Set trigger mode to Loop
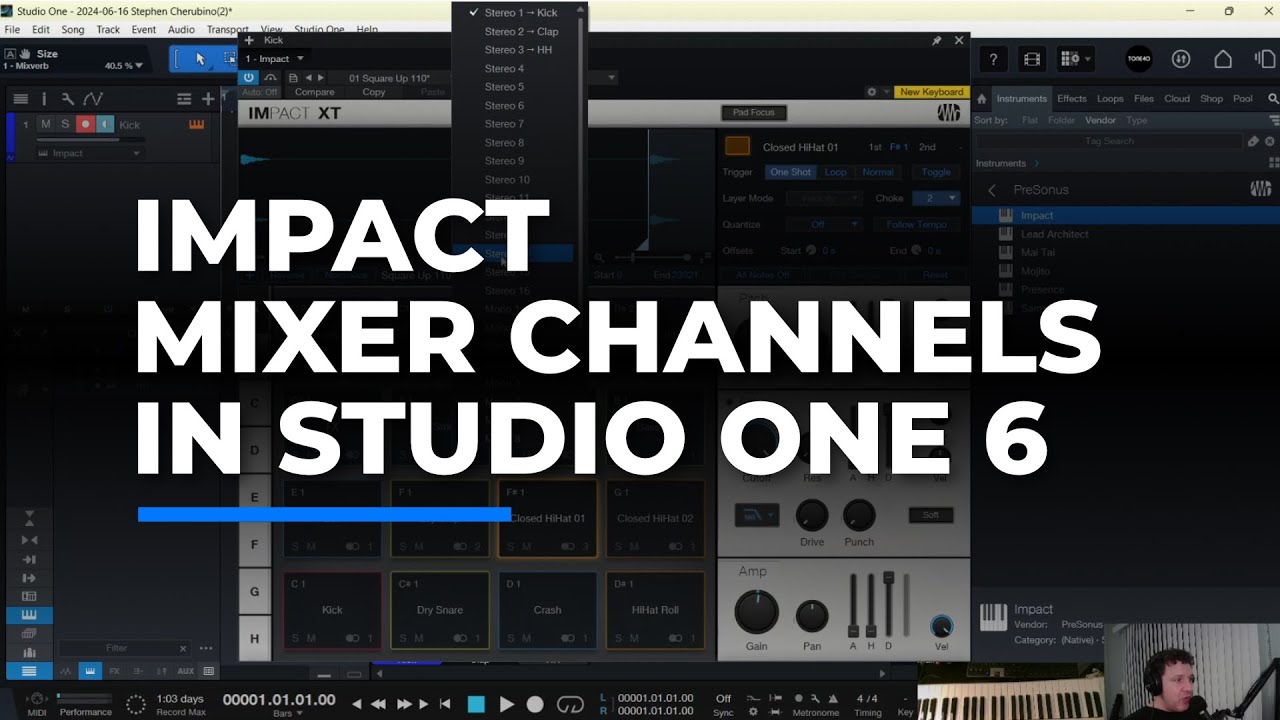This screenshot has height=720, width=1280. 836,172
